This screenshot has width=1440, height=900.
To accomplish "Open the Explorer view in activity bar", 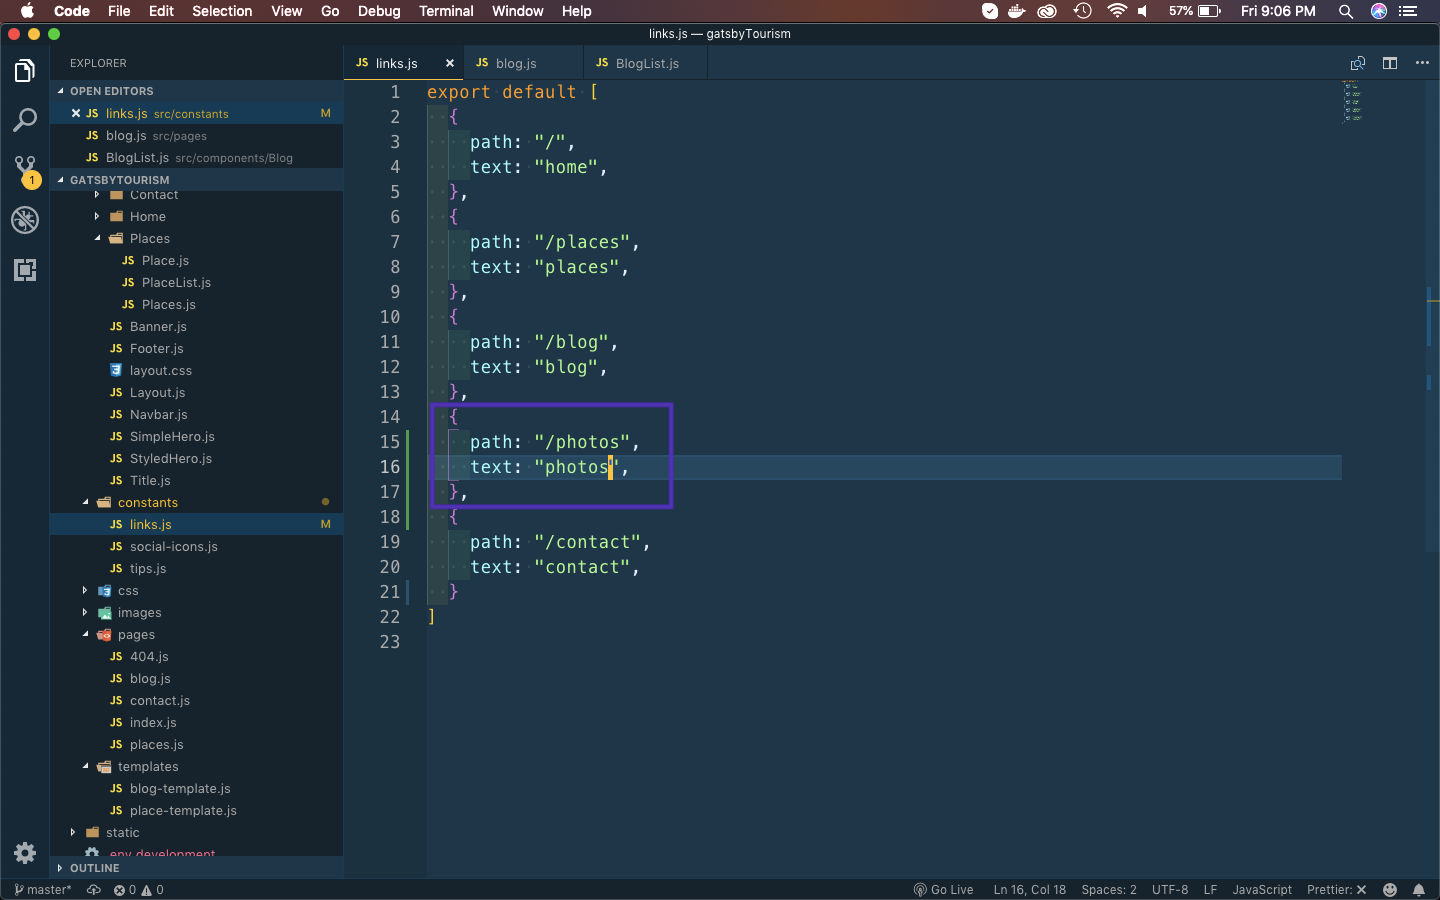I will coord(25,71).
